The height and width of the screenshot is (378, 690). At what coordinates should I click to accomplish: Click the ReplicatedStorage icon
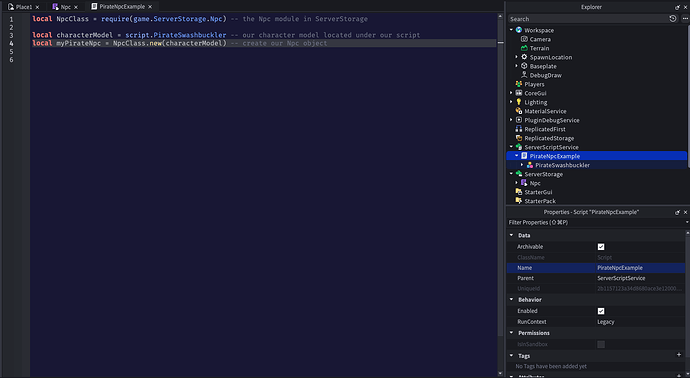pos(519,138)
